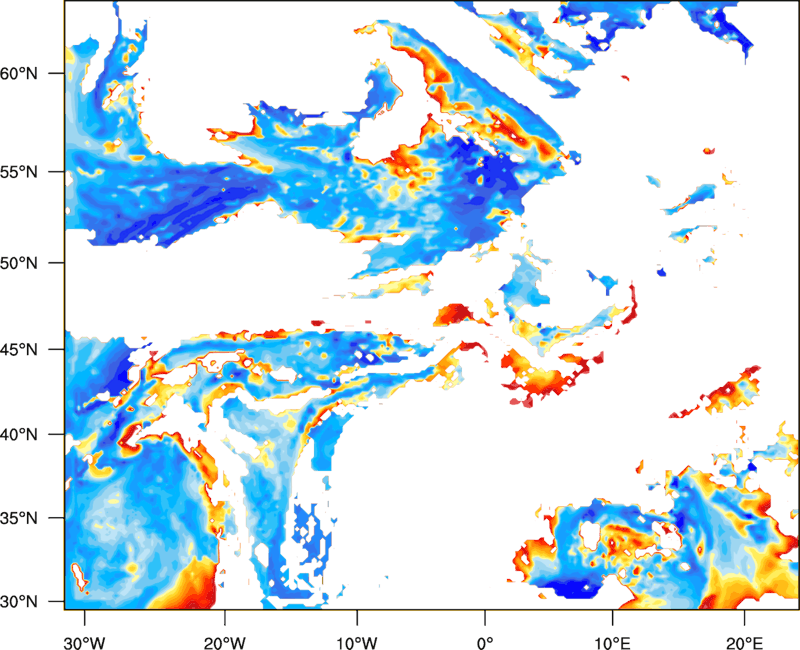Screen dimensions: 800x650
Task: Click the 10°W longitude label
Action: pyautogui.click(x=357, y=643)
